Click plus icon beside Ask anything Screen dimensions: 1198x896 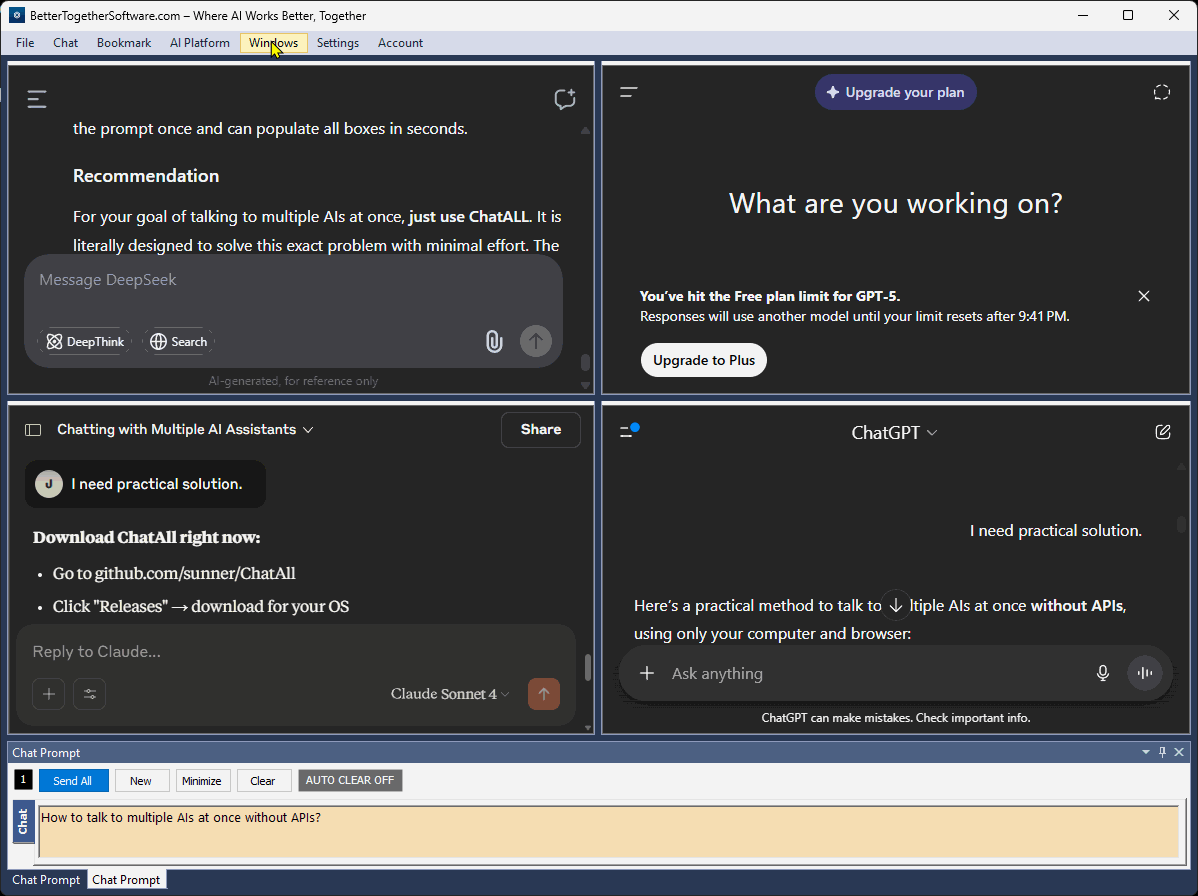tap(647, 673)
